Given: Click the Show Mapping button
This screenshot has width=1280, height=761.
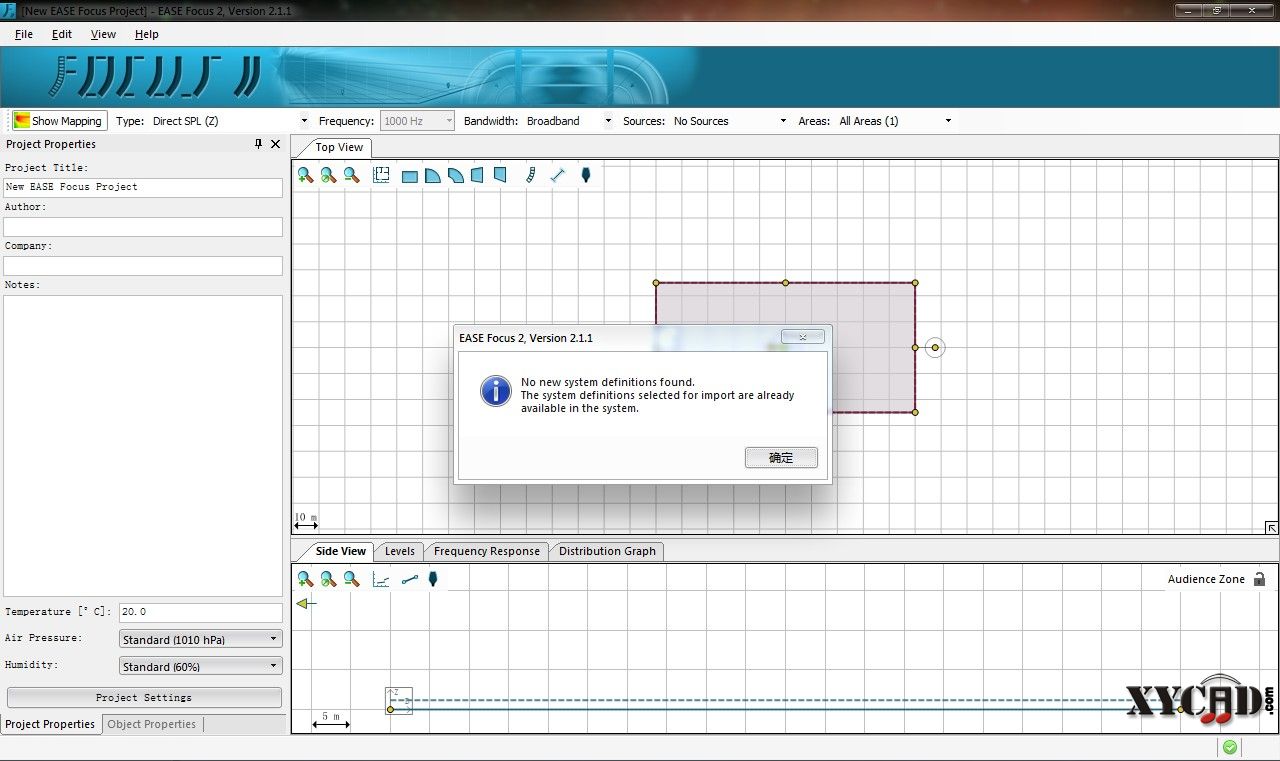Looking at the screenshot, I should (59, 121).
